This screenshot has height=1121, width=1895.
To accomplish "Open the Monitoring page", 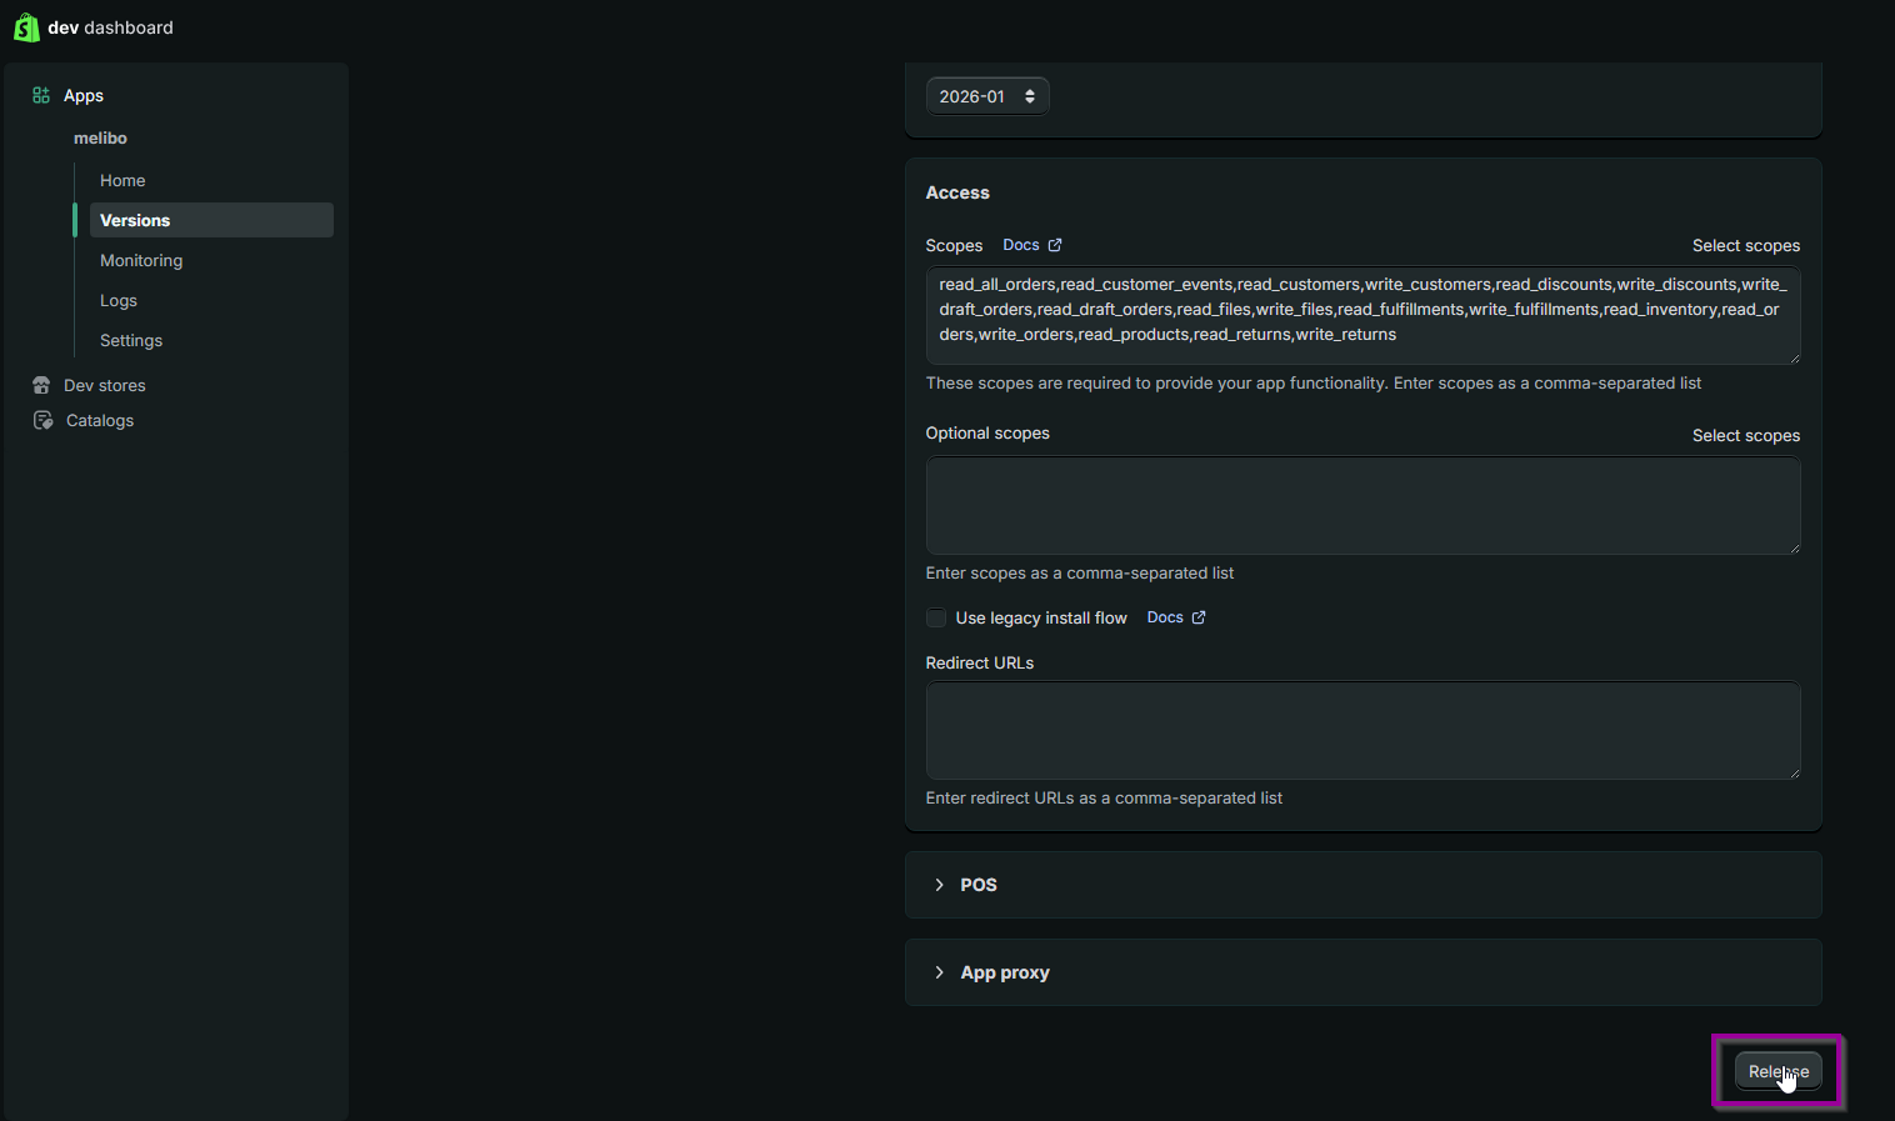I will pos(141,260).
